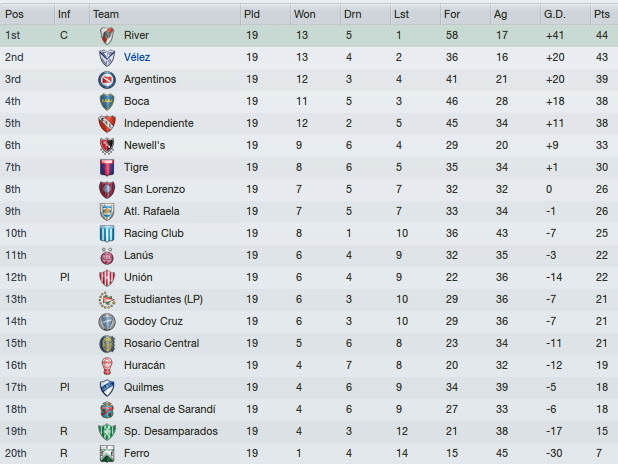The height and width of the screenshot is (464, 618).
Task: Open the Vélez team link
Action: tap(137, 58)
